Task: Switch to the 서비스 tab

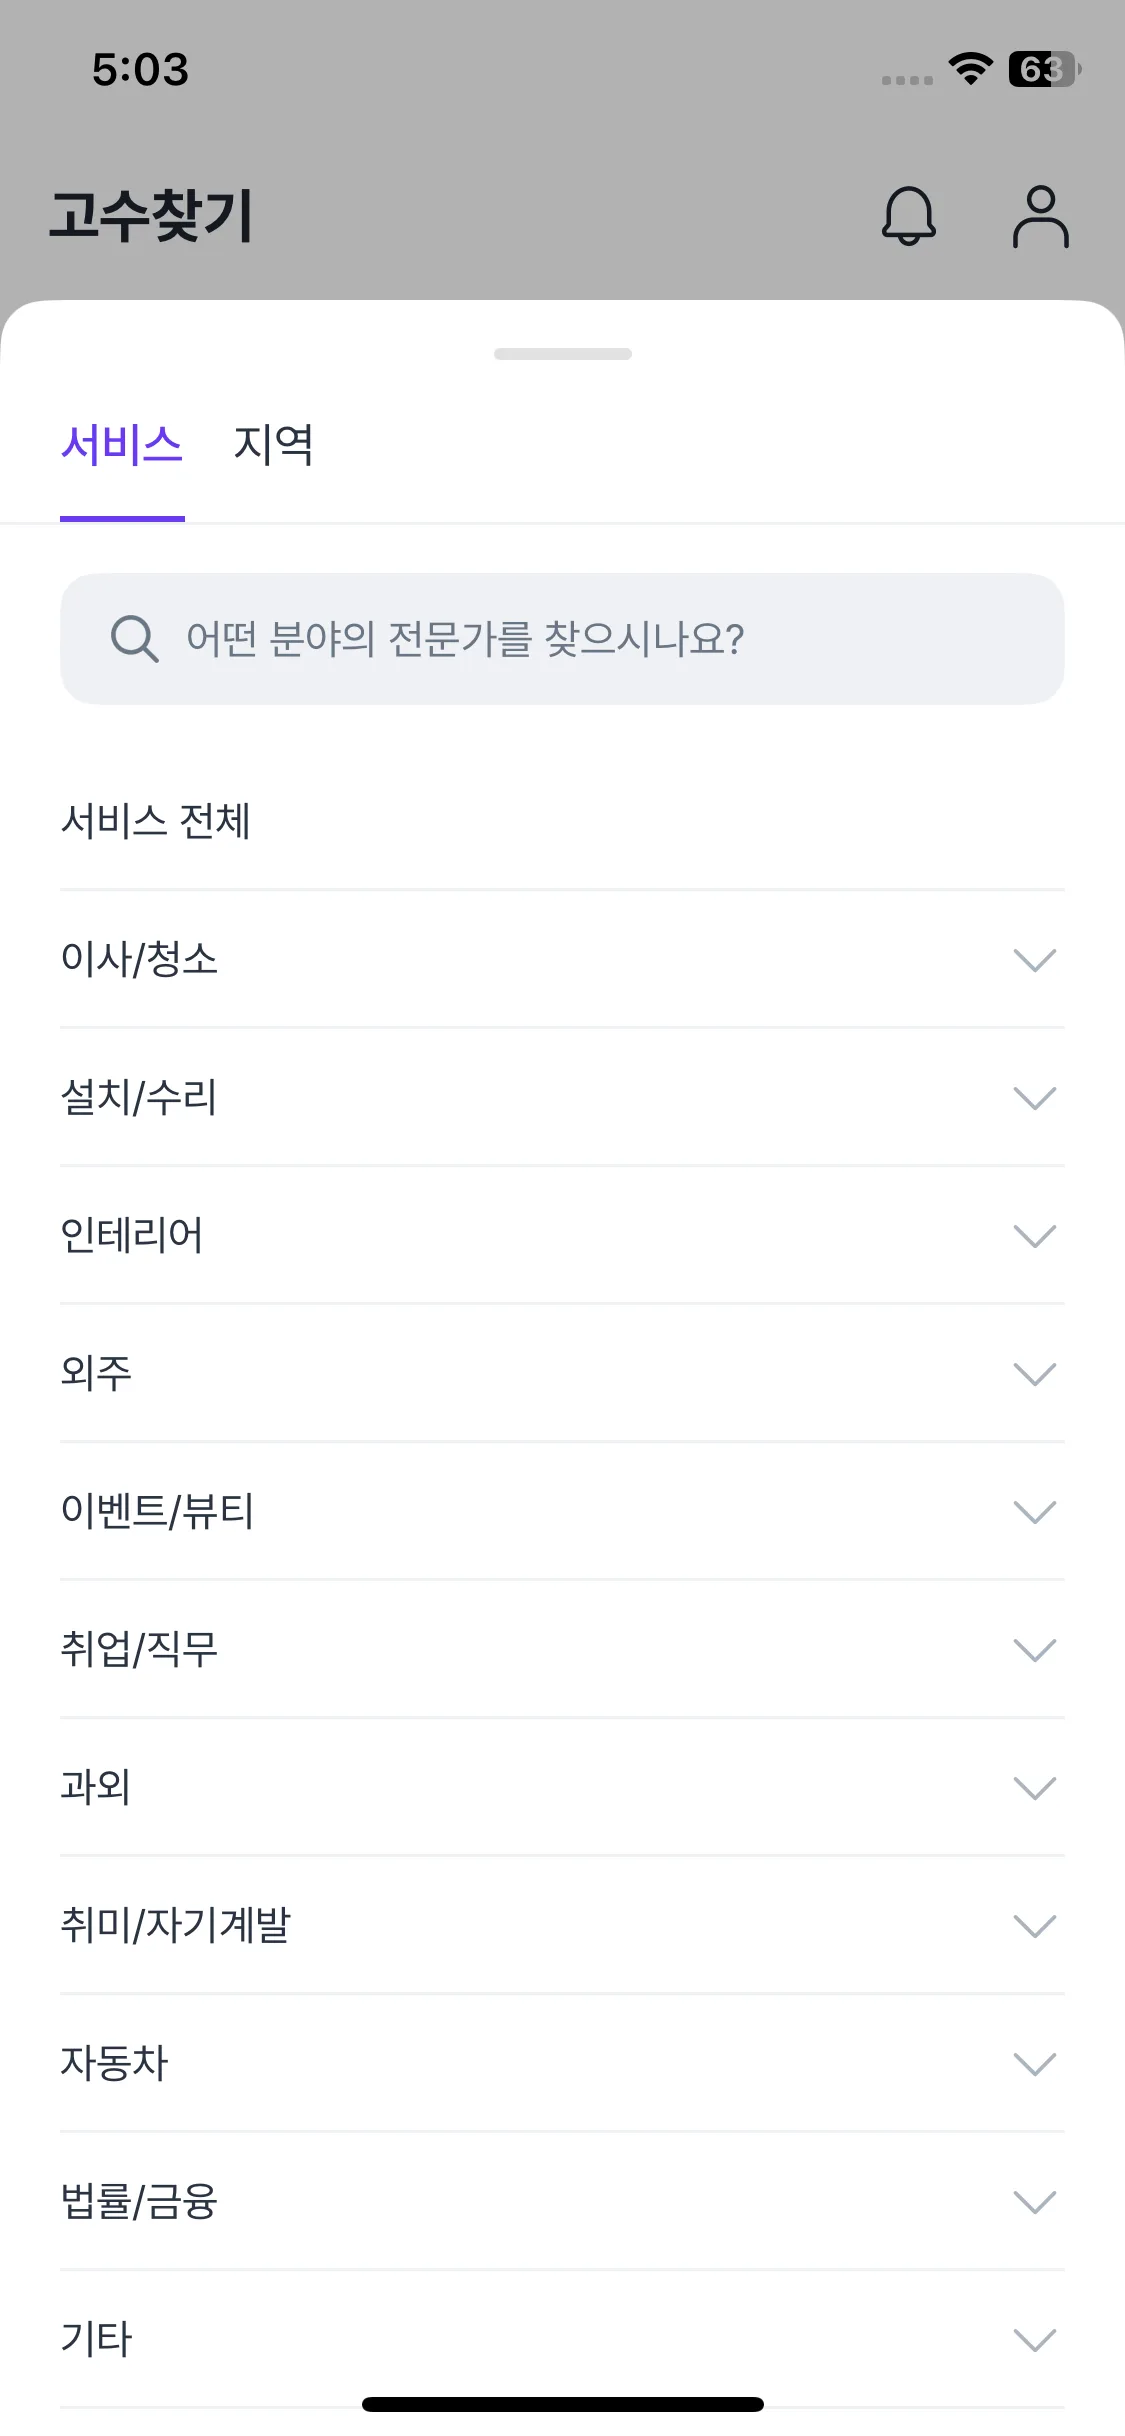Action: coord(122,445)
